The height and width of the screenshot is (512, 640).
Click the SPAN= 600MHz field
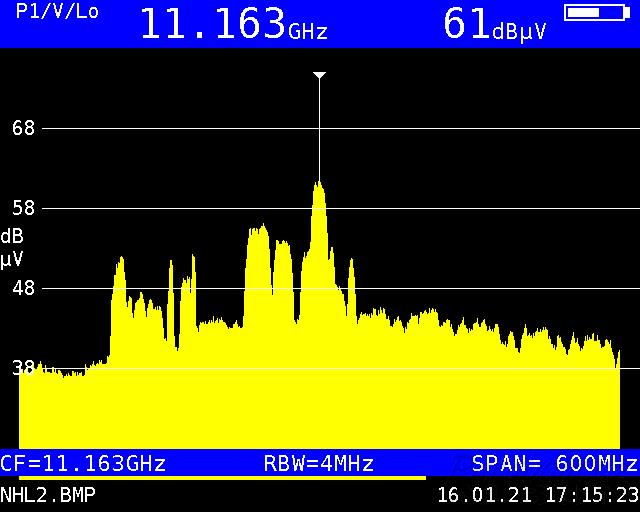point(555,463)
